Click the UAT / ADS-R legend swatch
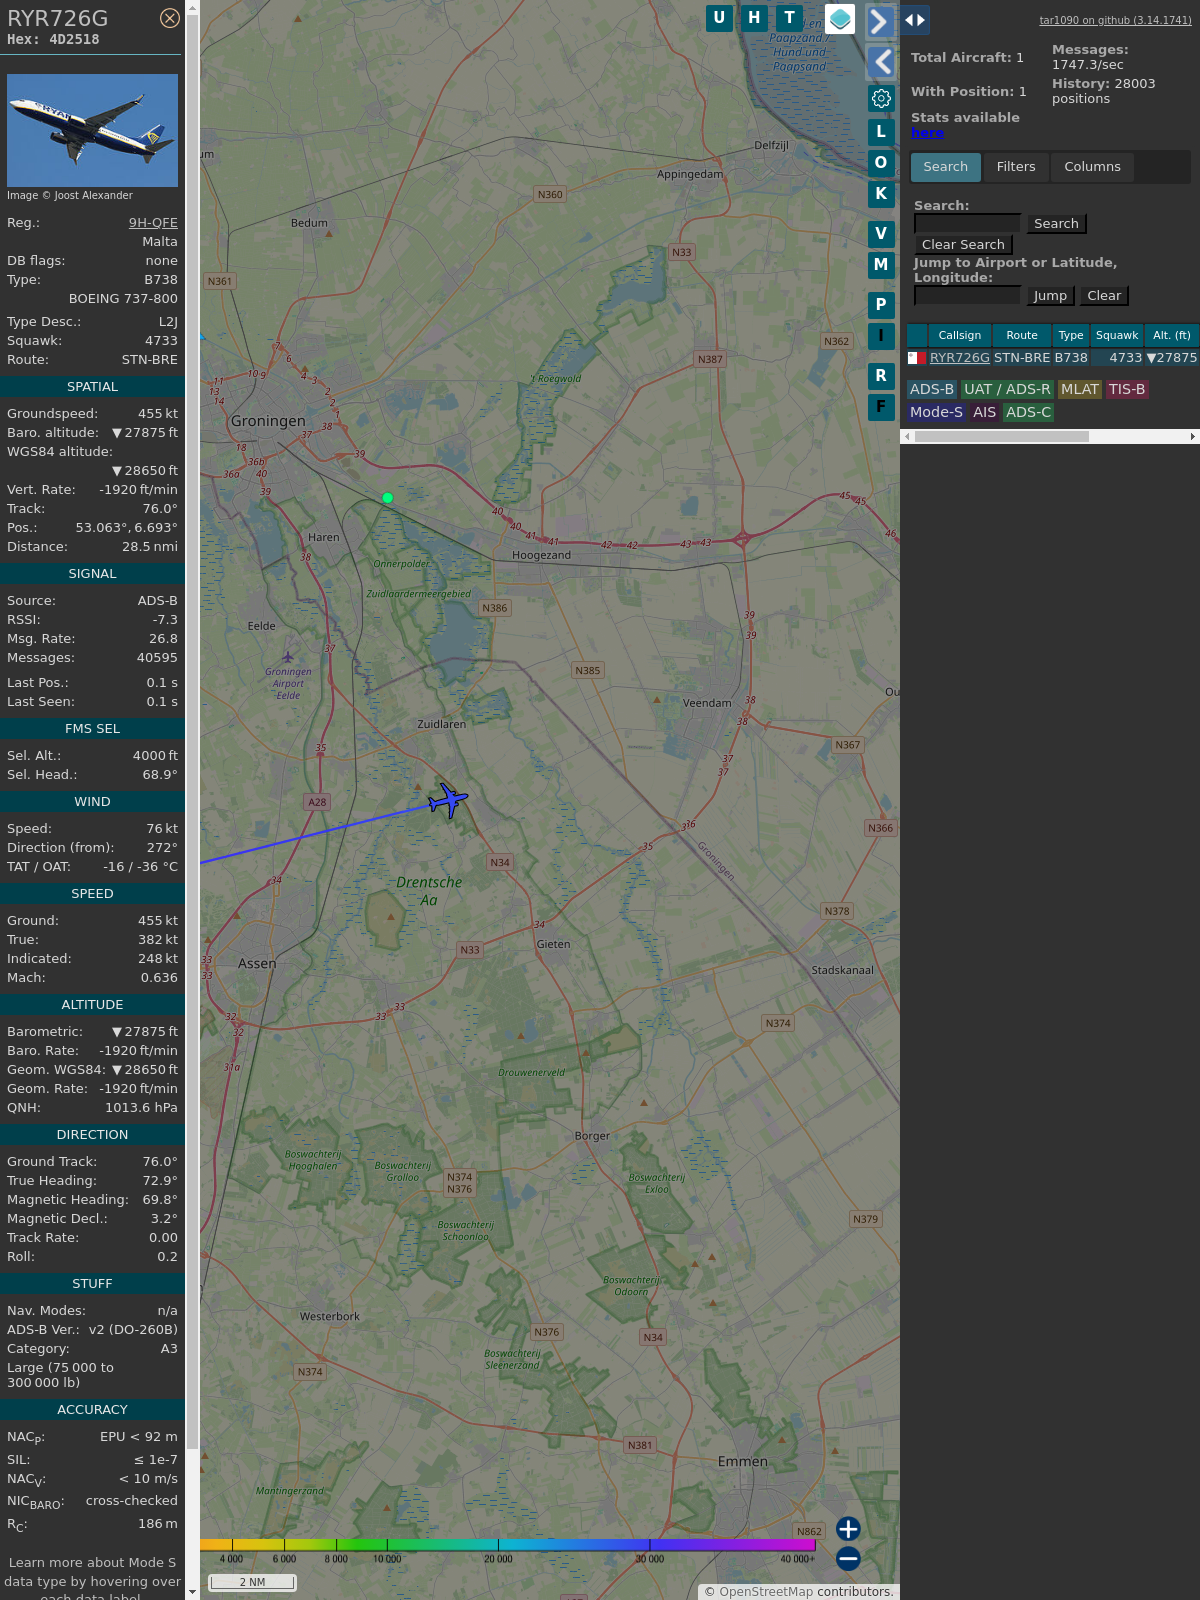The image size is (1200, 1600). click(x=1007, y=390)
